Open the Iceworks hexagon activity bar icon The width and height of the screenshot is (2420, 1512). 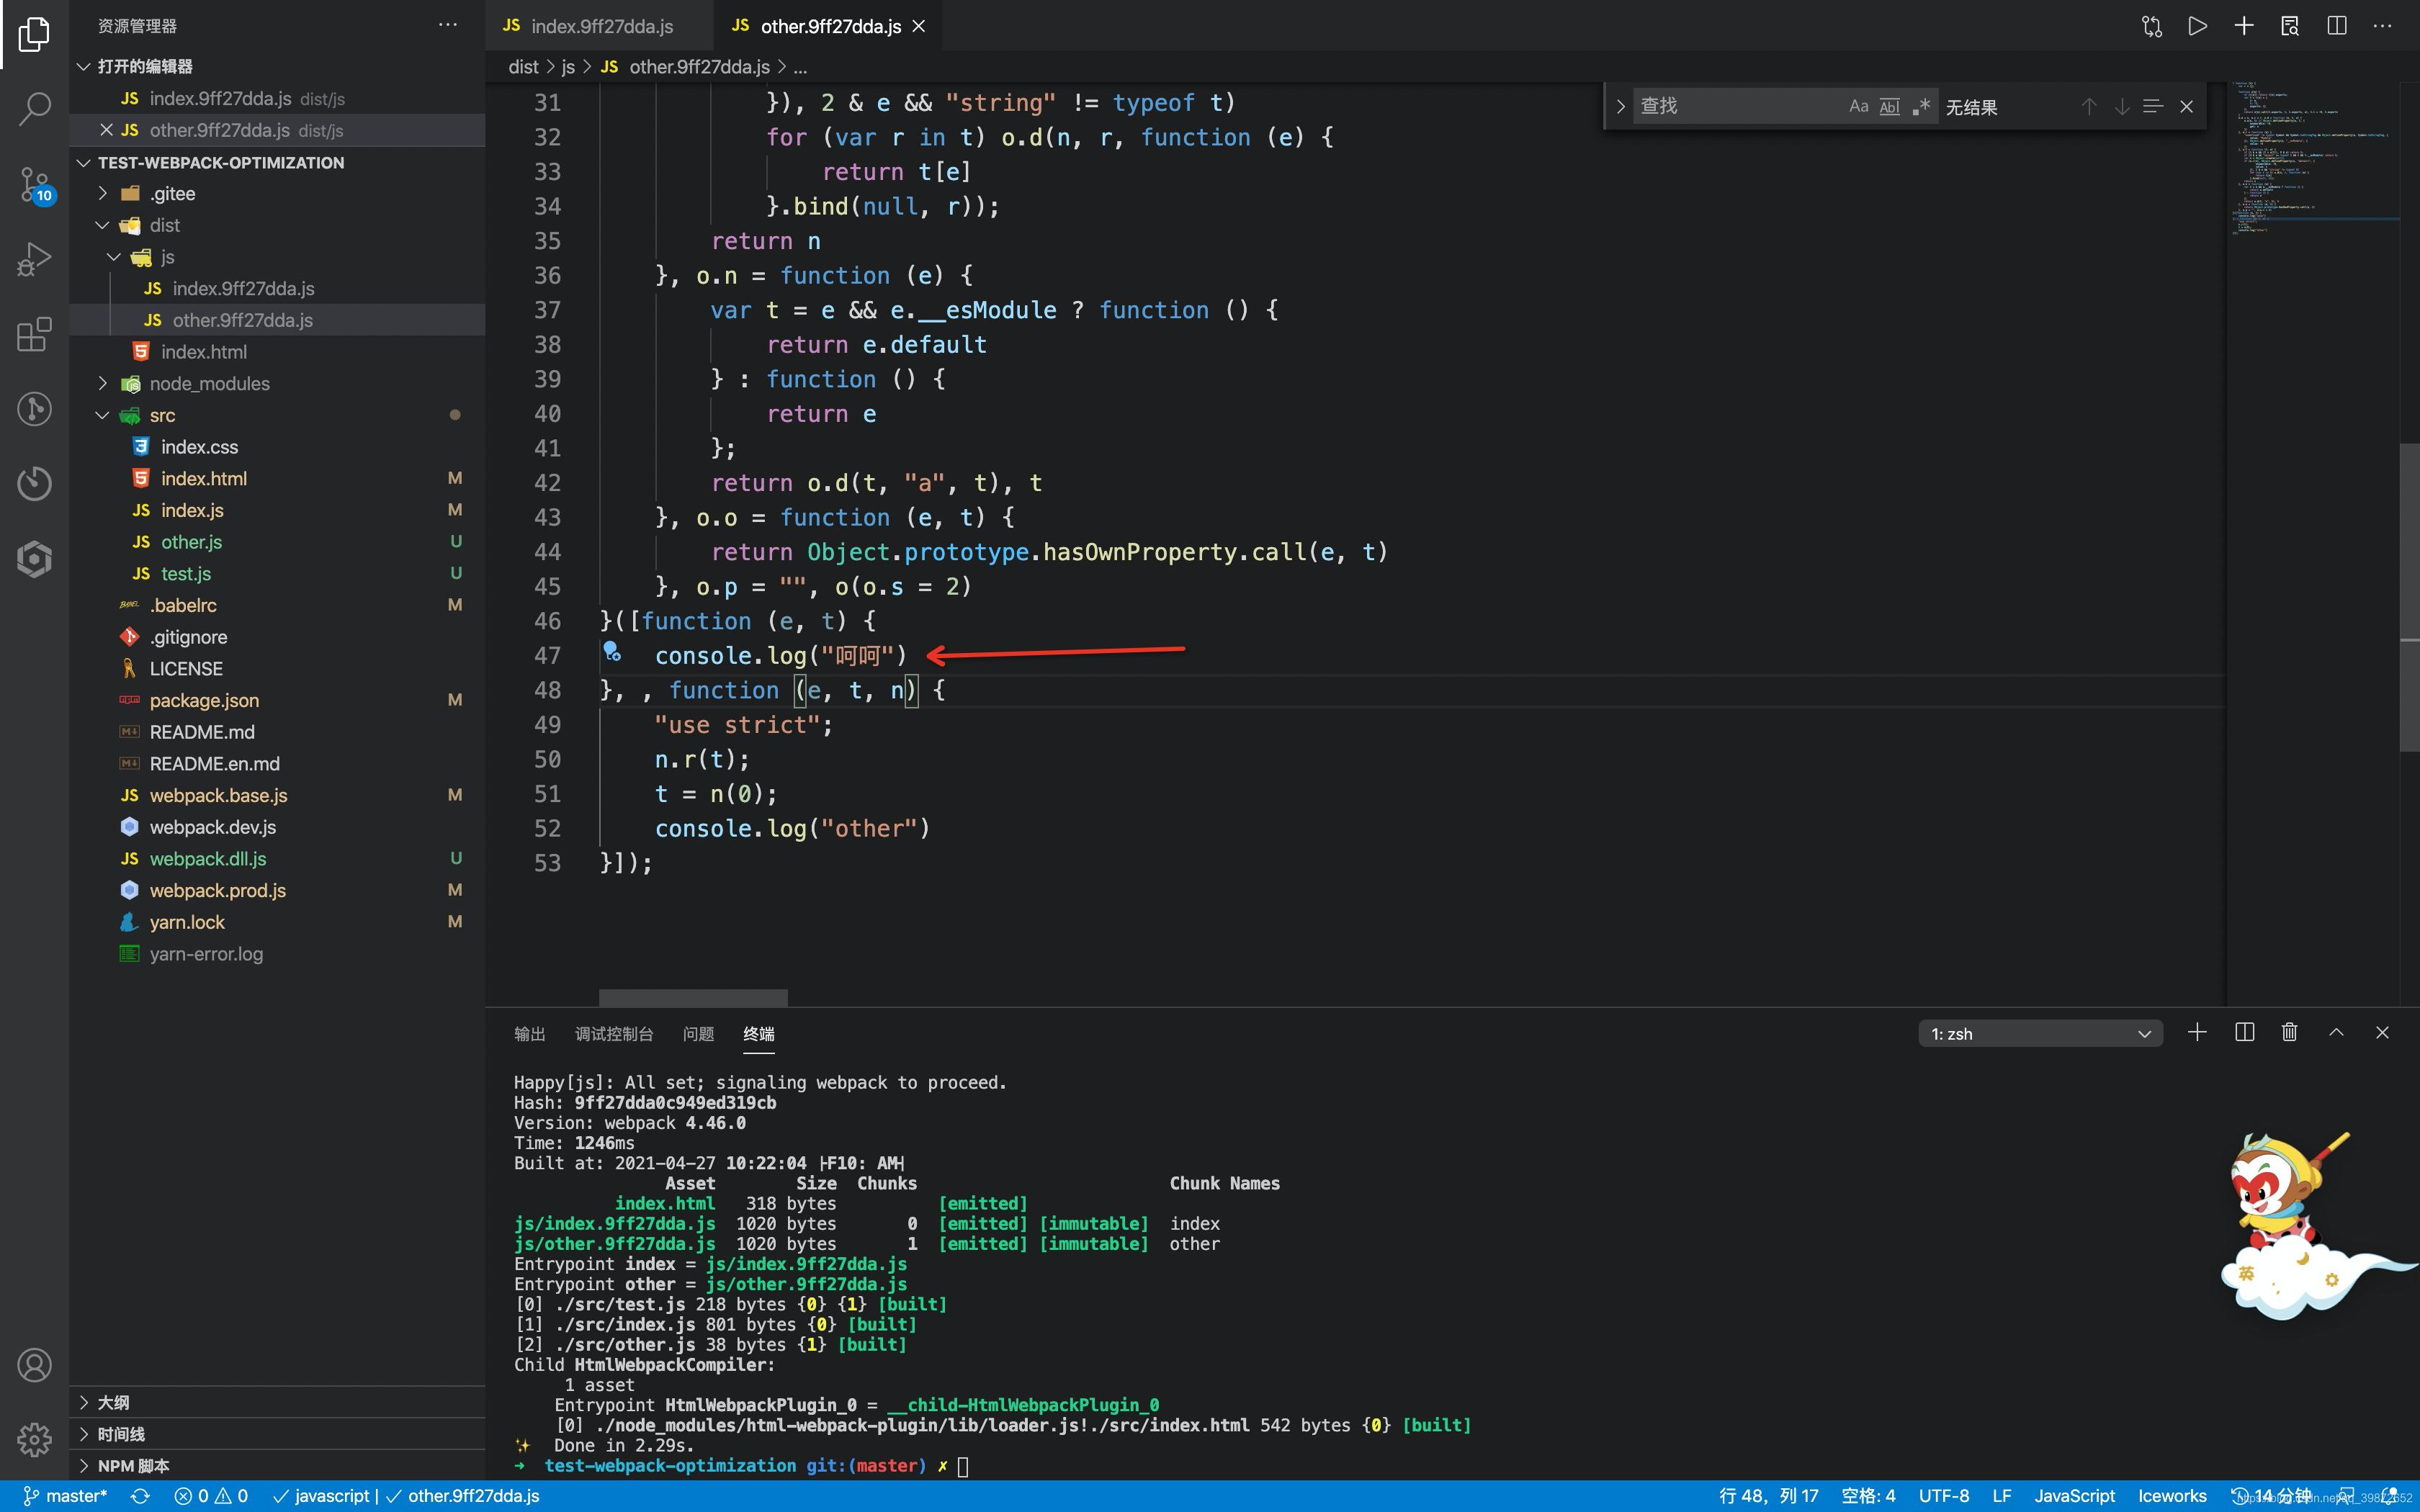click(x=34, y=559)
